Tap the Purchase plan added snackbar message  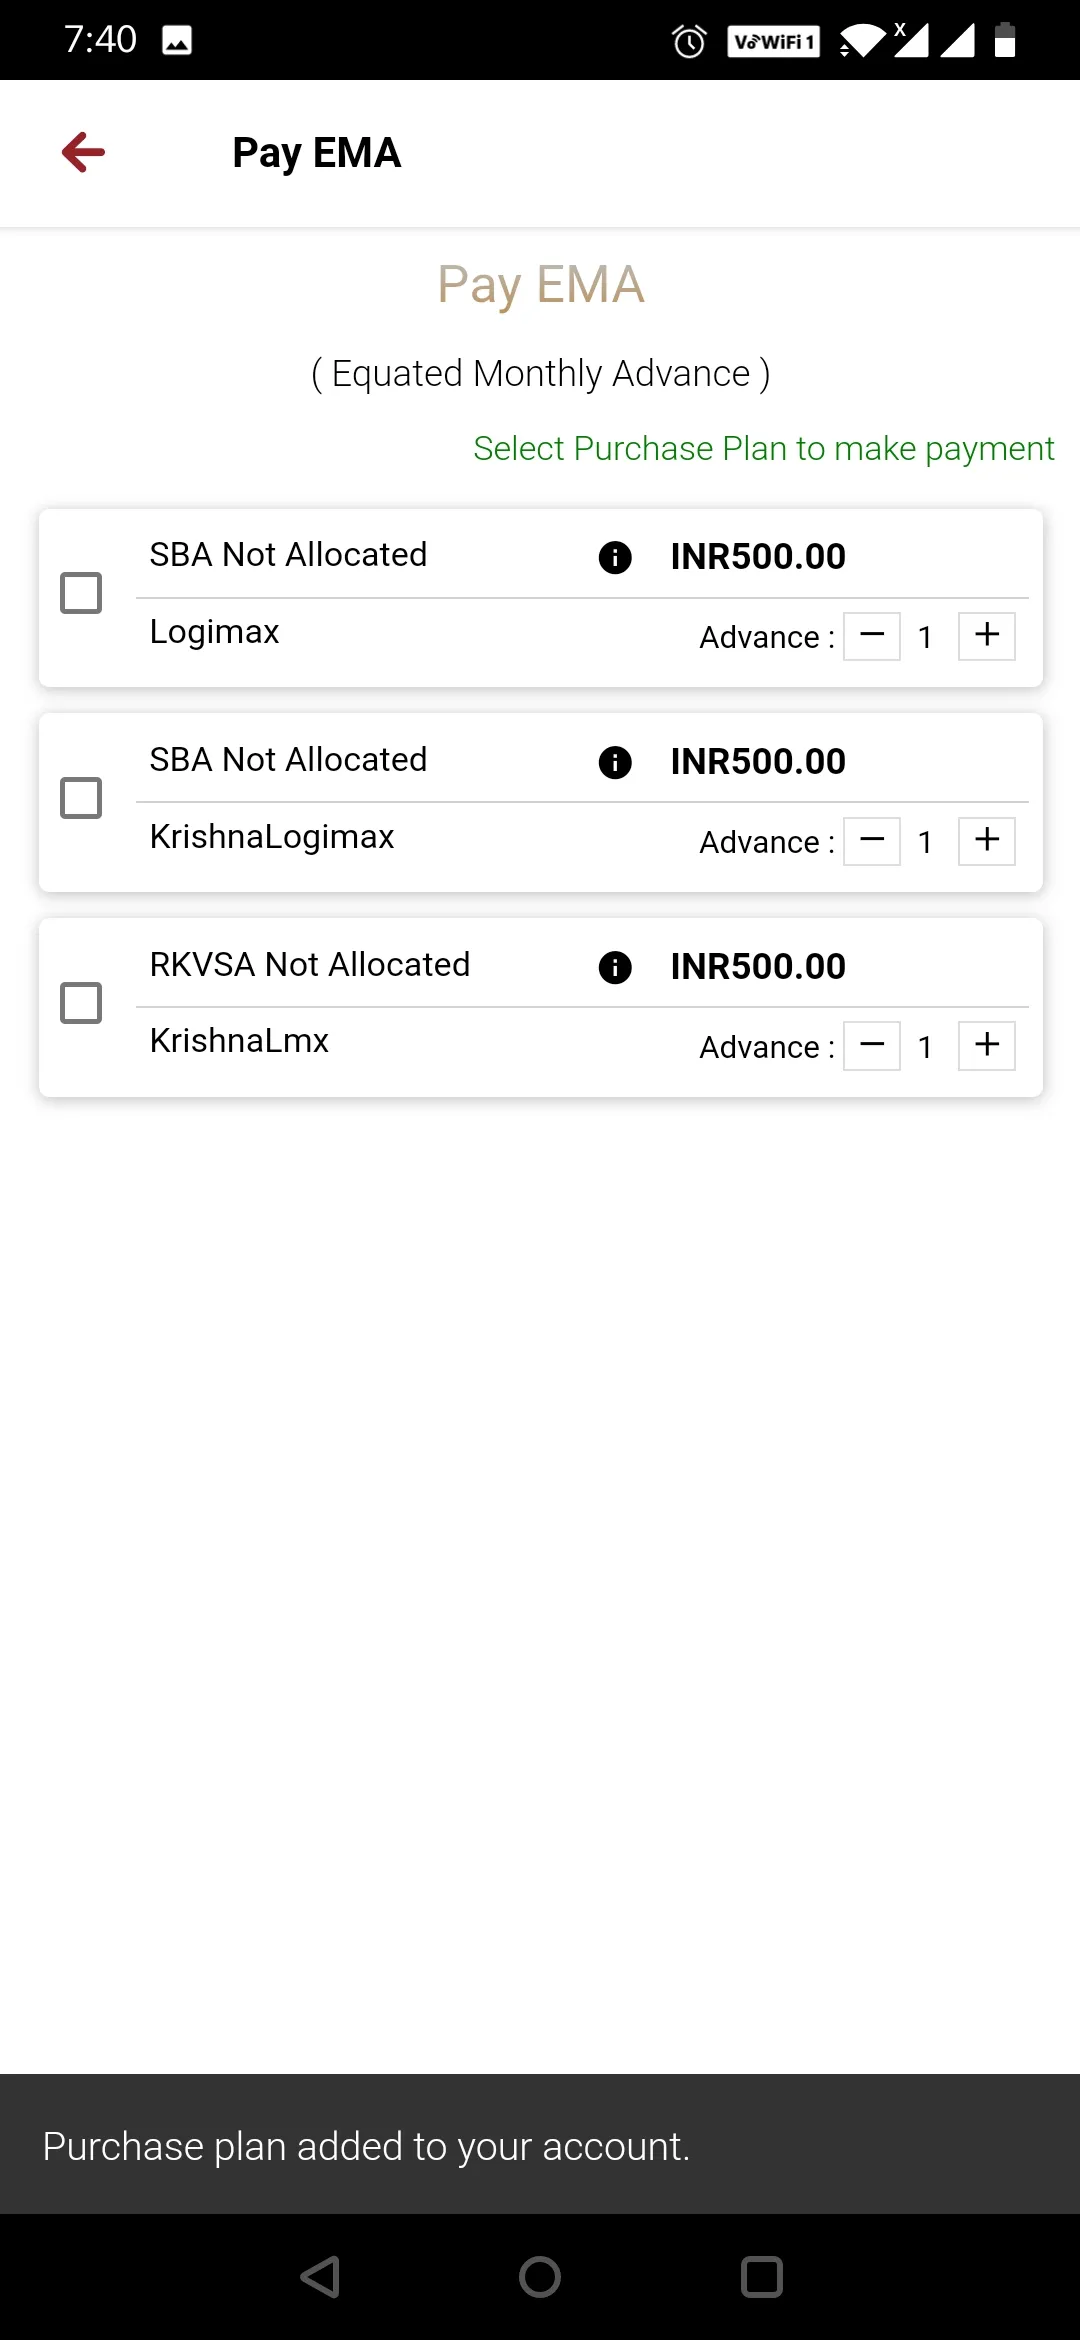tap(366, 2146)
